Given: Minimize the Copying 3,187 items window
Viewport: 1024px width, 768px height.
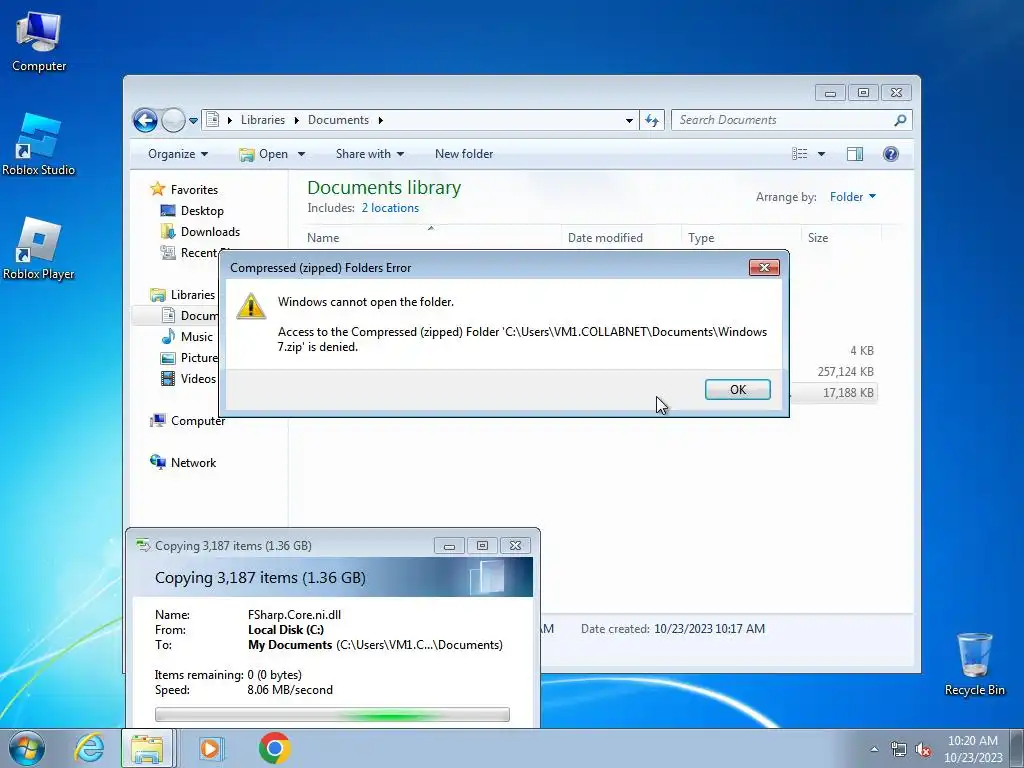Looking at the screenshot, I should click(x=449, y=546).
